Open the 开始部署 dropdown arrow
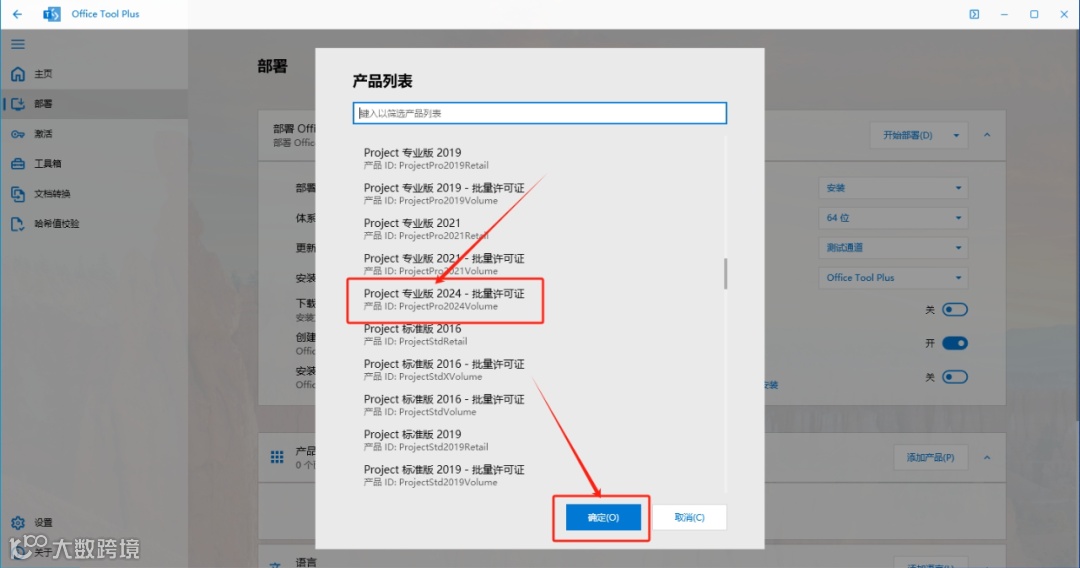The width and height of the screenshot is (1080, 568). click(956, 136)
